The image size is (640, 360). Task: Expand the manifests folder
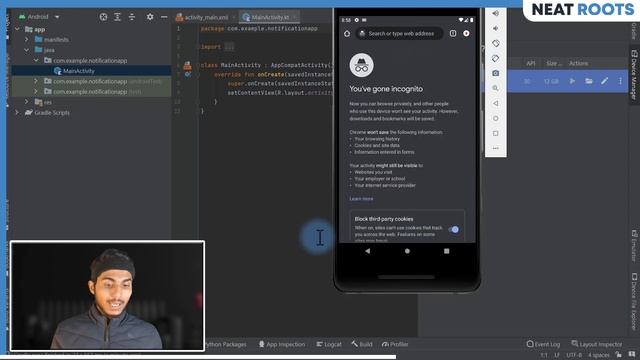pos(27,40)
